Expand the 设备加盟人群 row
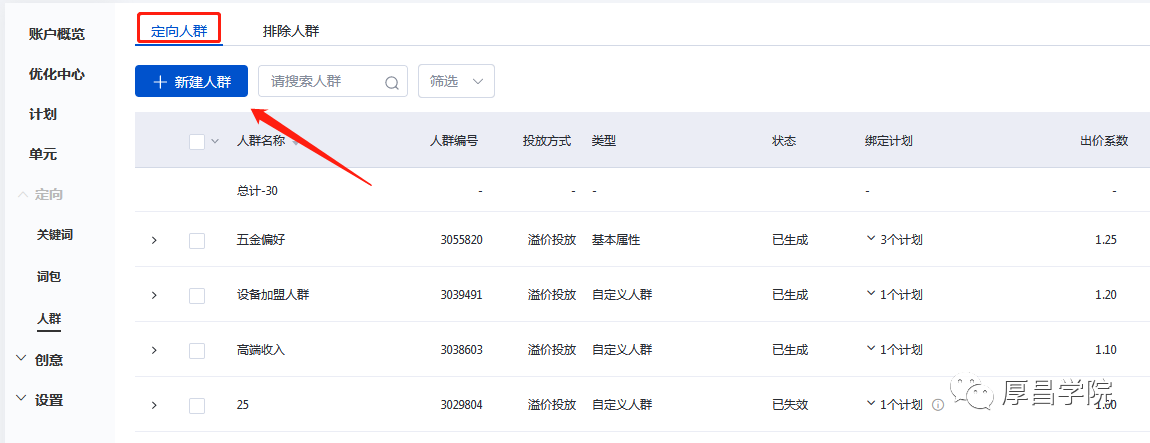The width and height of the screenshot is (1150, 443). tap(154, 295)
